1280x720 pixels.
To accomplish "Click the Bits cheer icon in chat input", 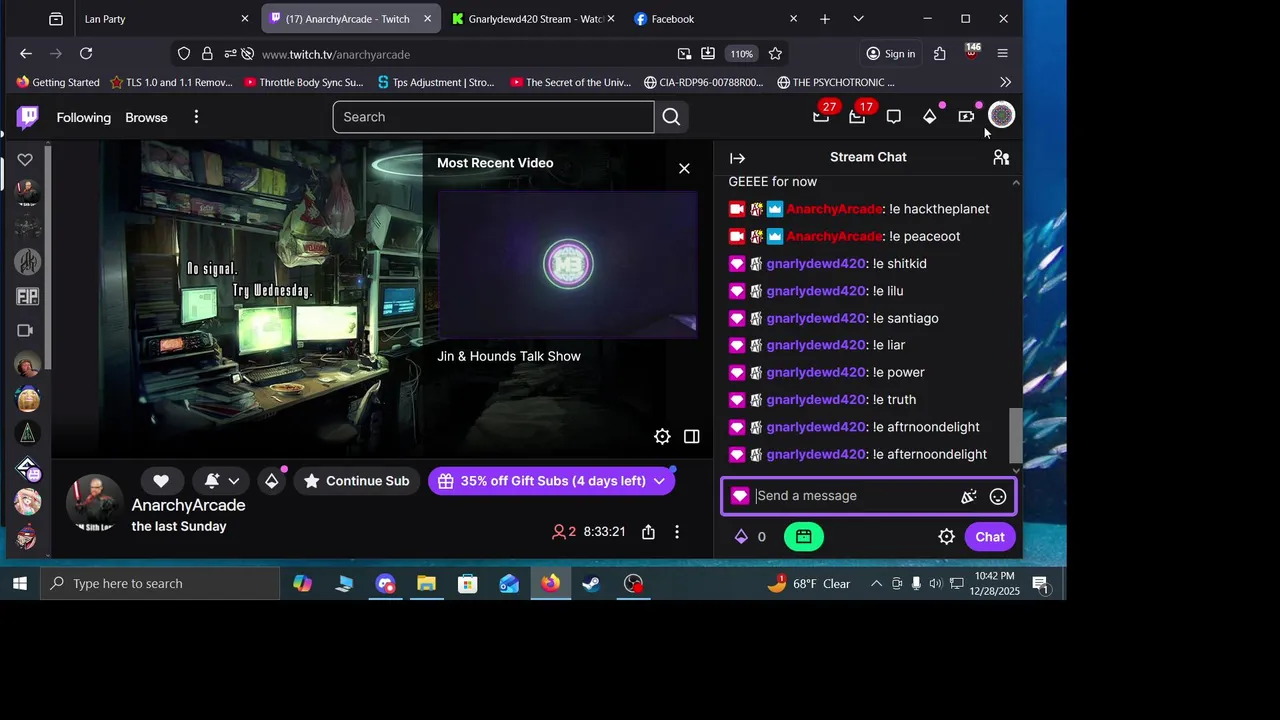I will point(968,496).
